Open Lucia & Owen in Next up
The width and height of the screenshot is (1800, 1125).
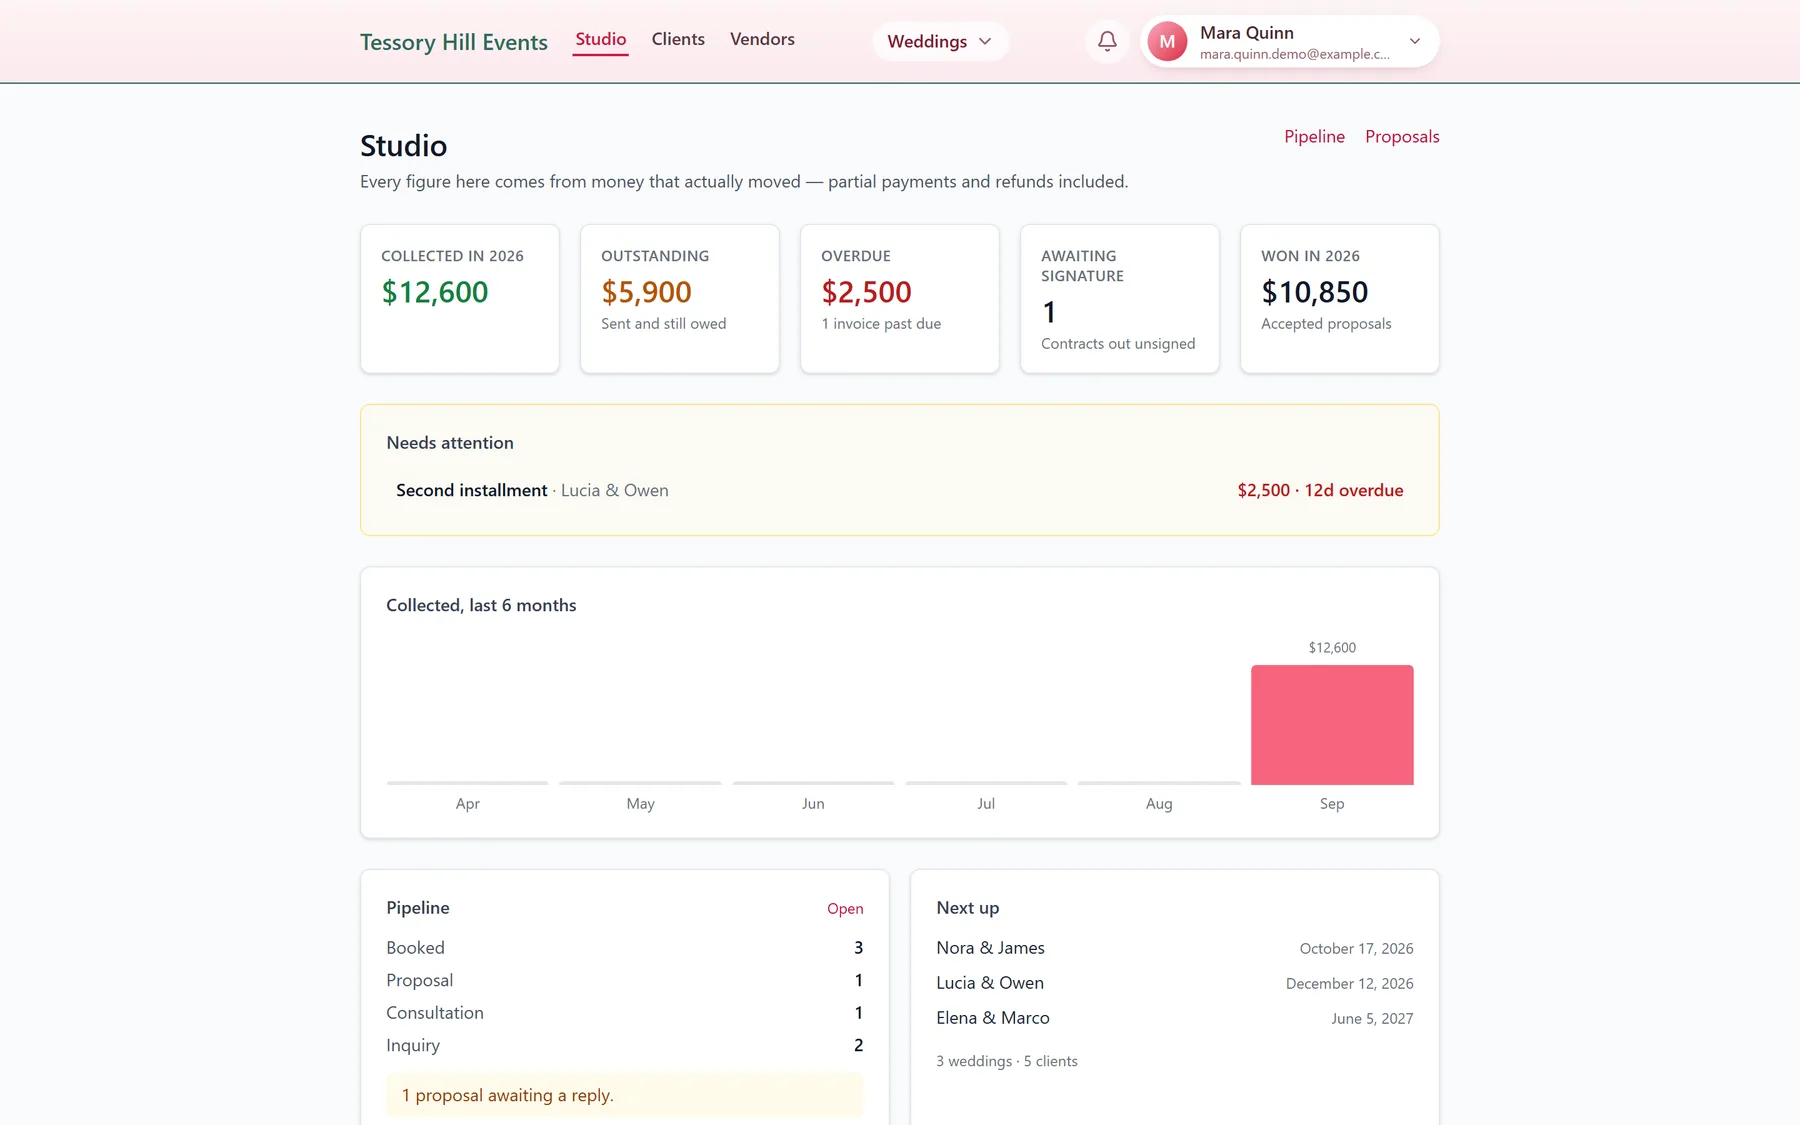[1175, 983]
